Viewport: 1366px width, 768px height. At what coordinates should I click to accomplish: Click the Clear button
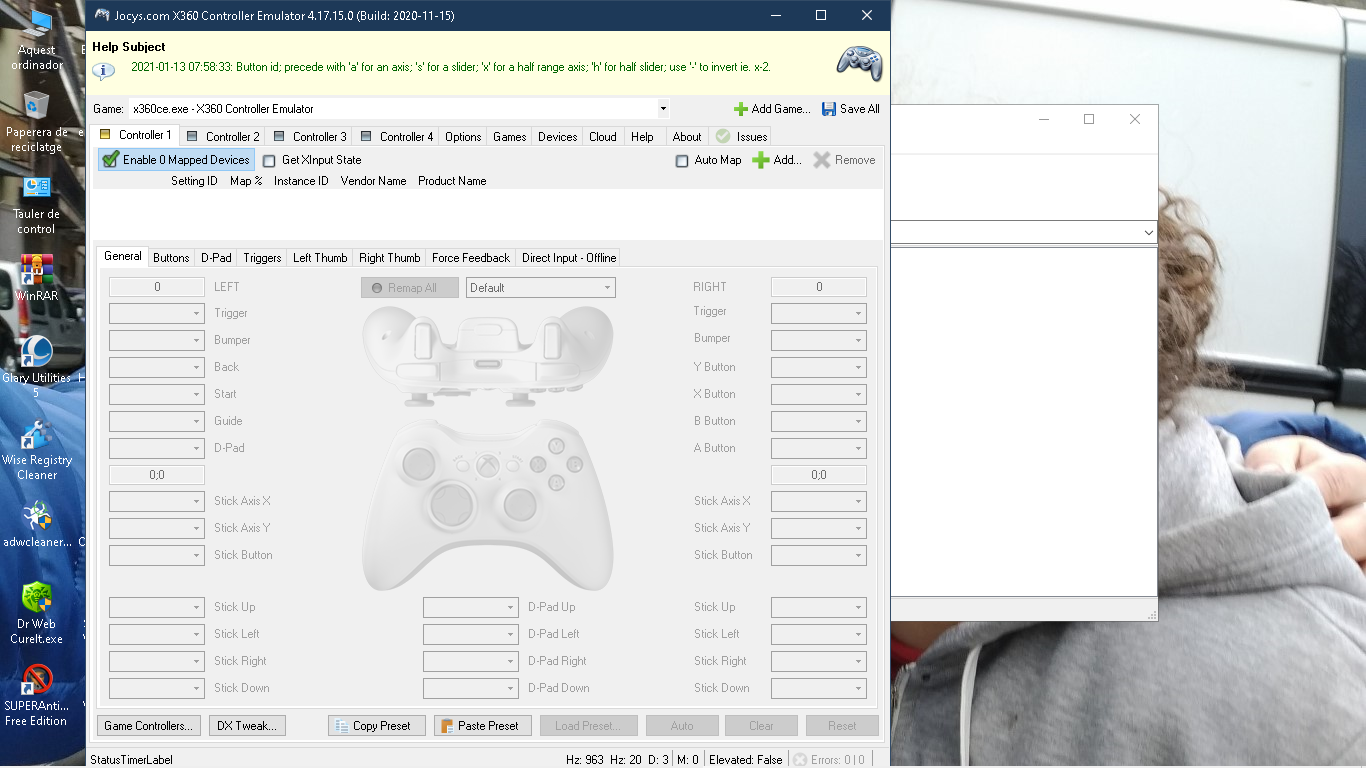pos(762,726)
